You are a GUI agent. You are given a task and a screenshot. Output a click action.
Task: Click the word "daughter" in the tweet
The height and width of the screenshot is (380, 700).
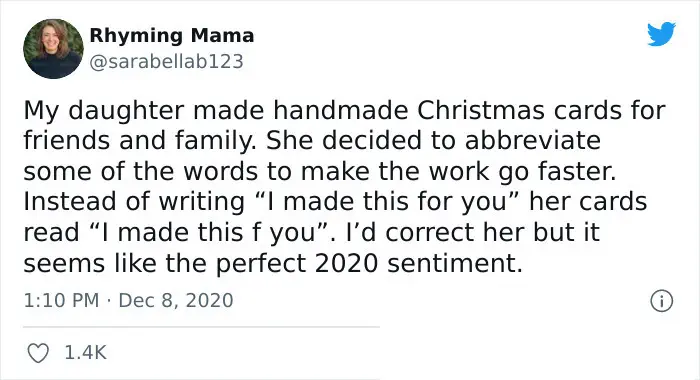[126, 111]
